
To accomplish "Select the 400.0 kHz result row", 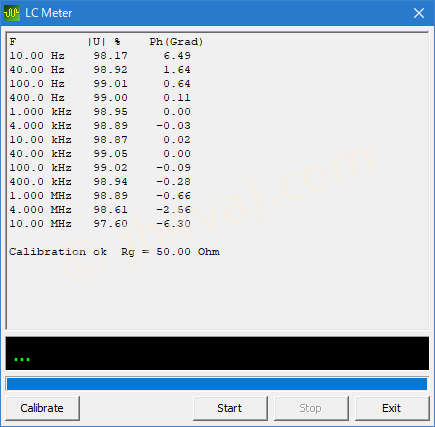I will point(100,182).
